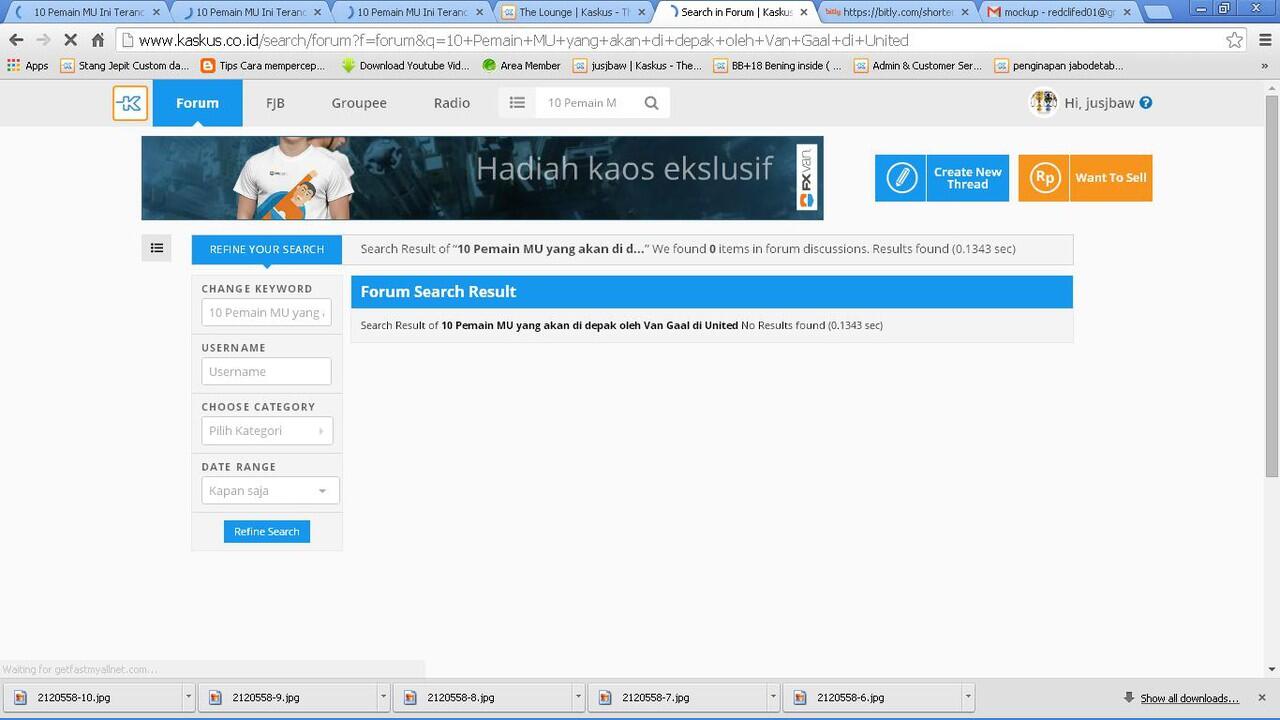Click the pencil icon on Create New Thread
1280x720 pixels.
pyautogui.click(x=901, y=178)
